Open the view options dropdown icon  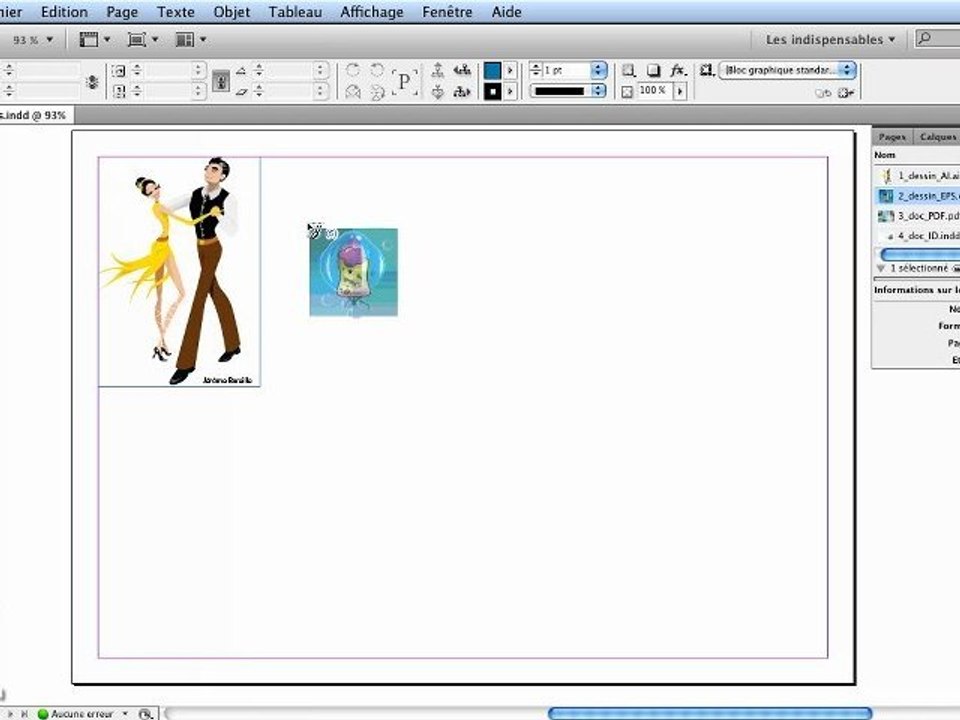[x=95, y=40]
